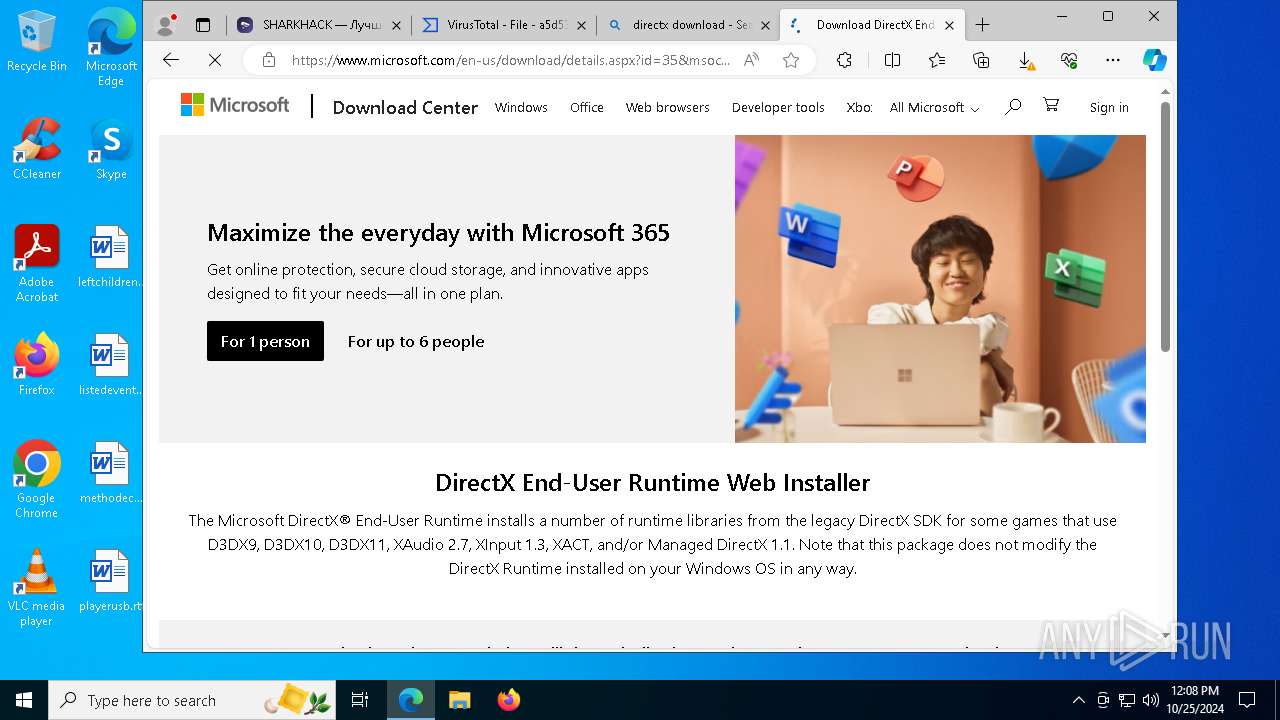Click the Sign in link
The height and width of the screenshot is (720, 1280).
click(1109, 107)
